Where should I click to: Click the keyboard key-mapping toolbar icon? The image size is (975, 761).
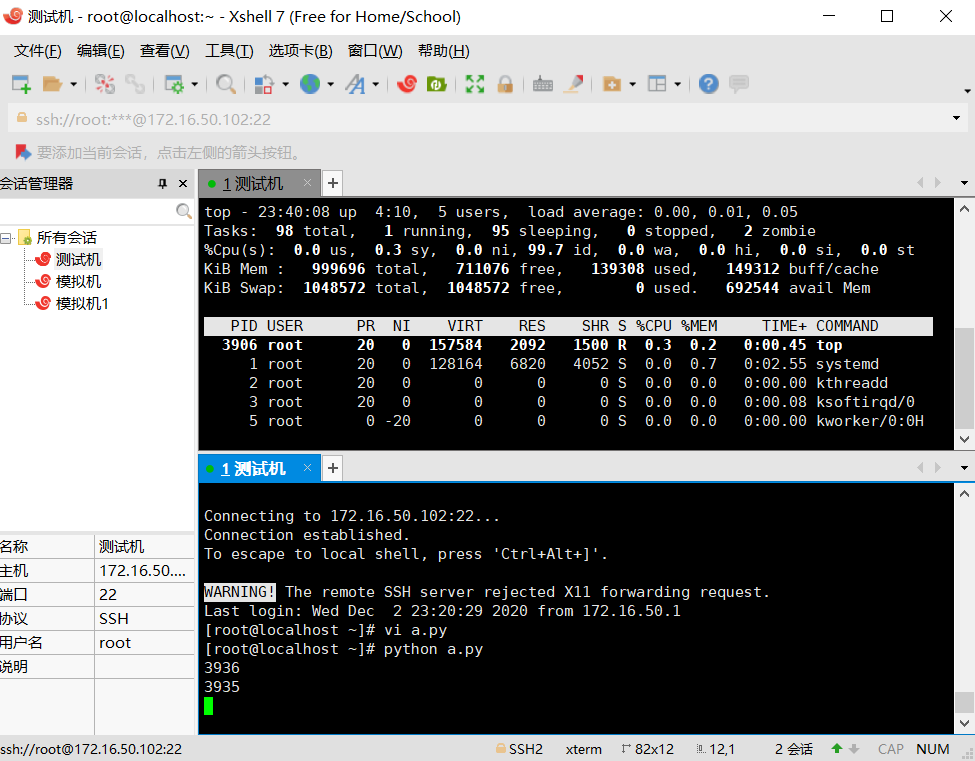[x=543, y=84]
